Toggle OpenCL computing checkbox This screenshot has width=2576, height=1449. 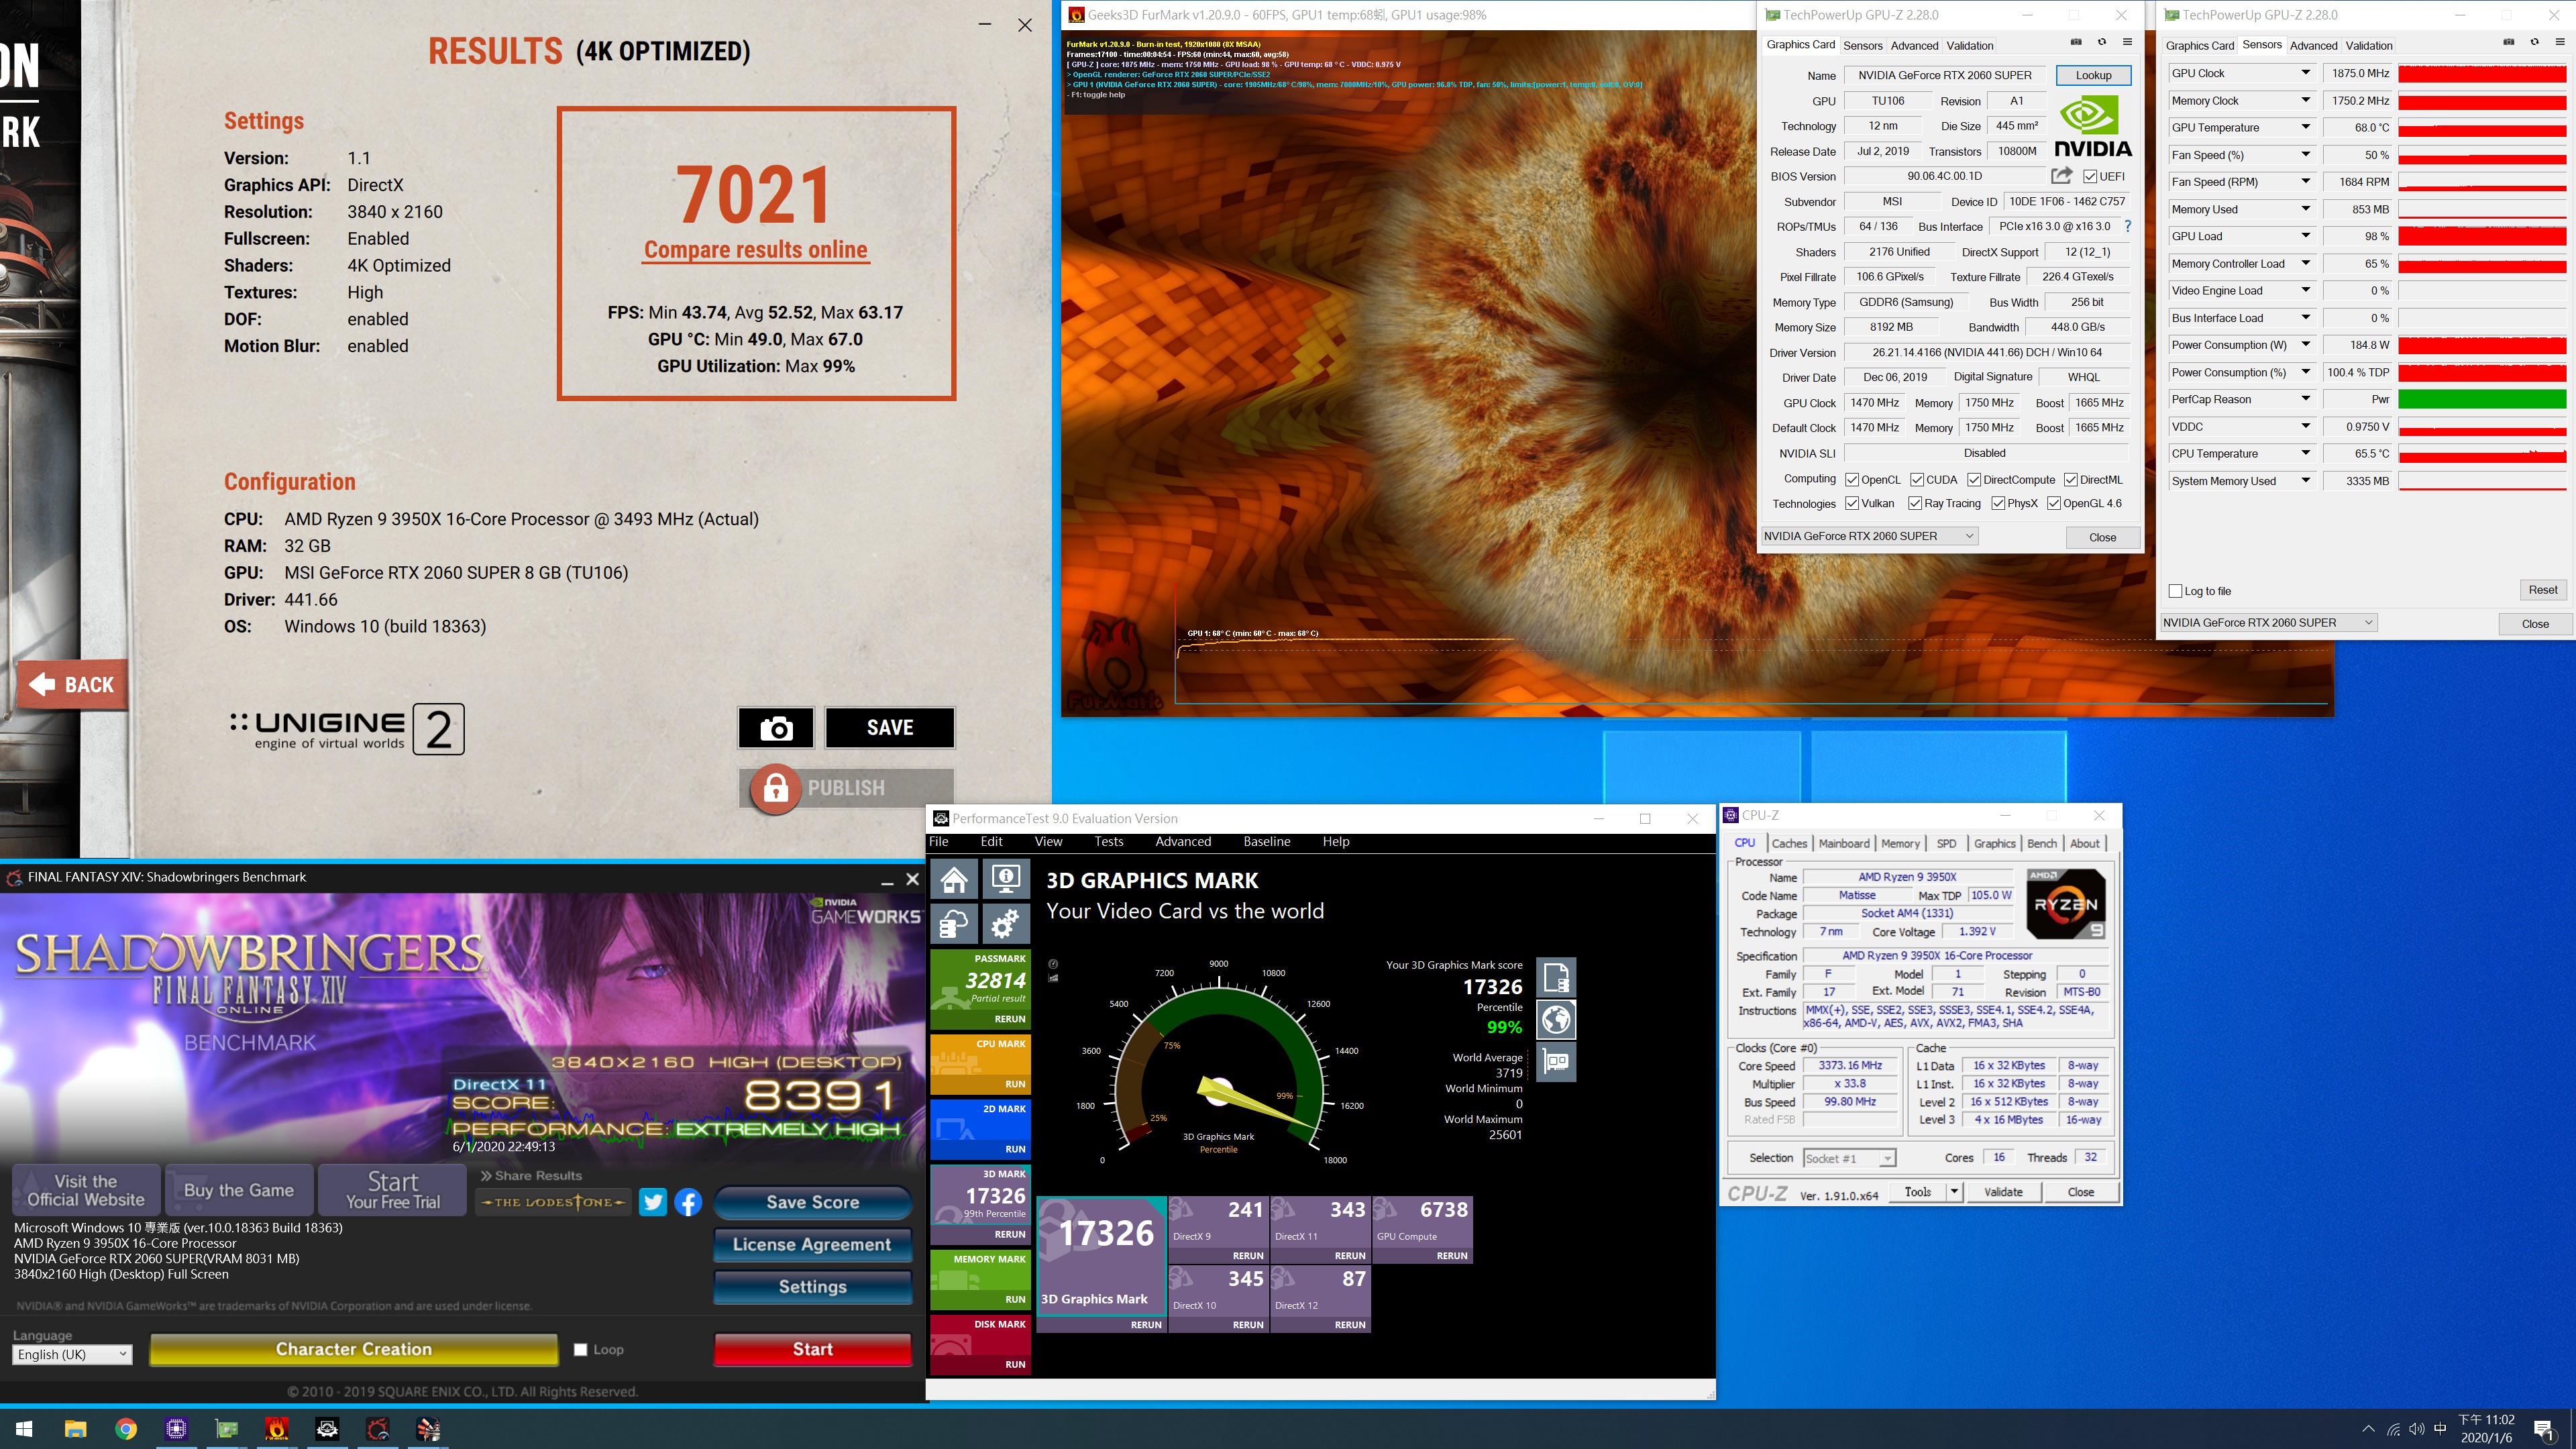[1852, 480]
